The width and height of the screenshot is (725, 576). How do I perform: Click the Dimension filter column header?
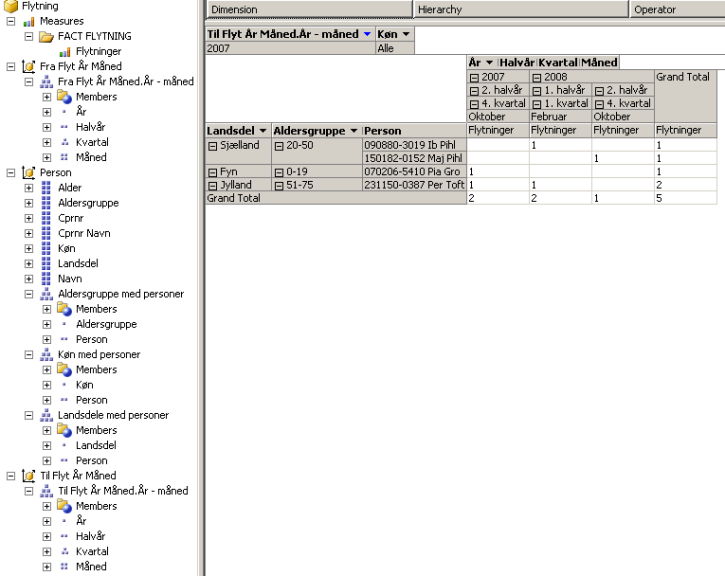(310, 9)
